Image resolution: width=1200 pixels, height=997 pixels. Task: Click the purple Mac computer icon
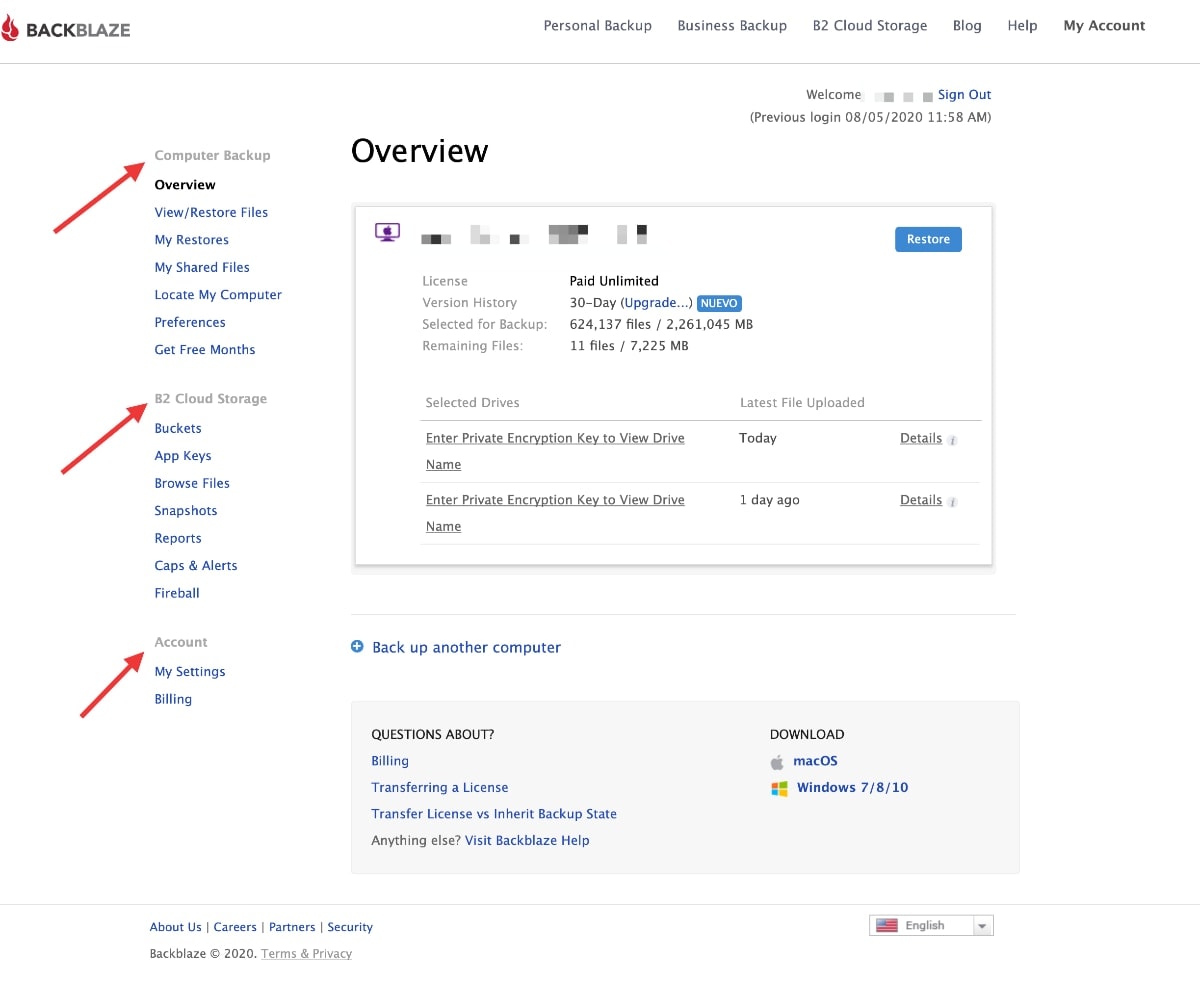[387, 233]
